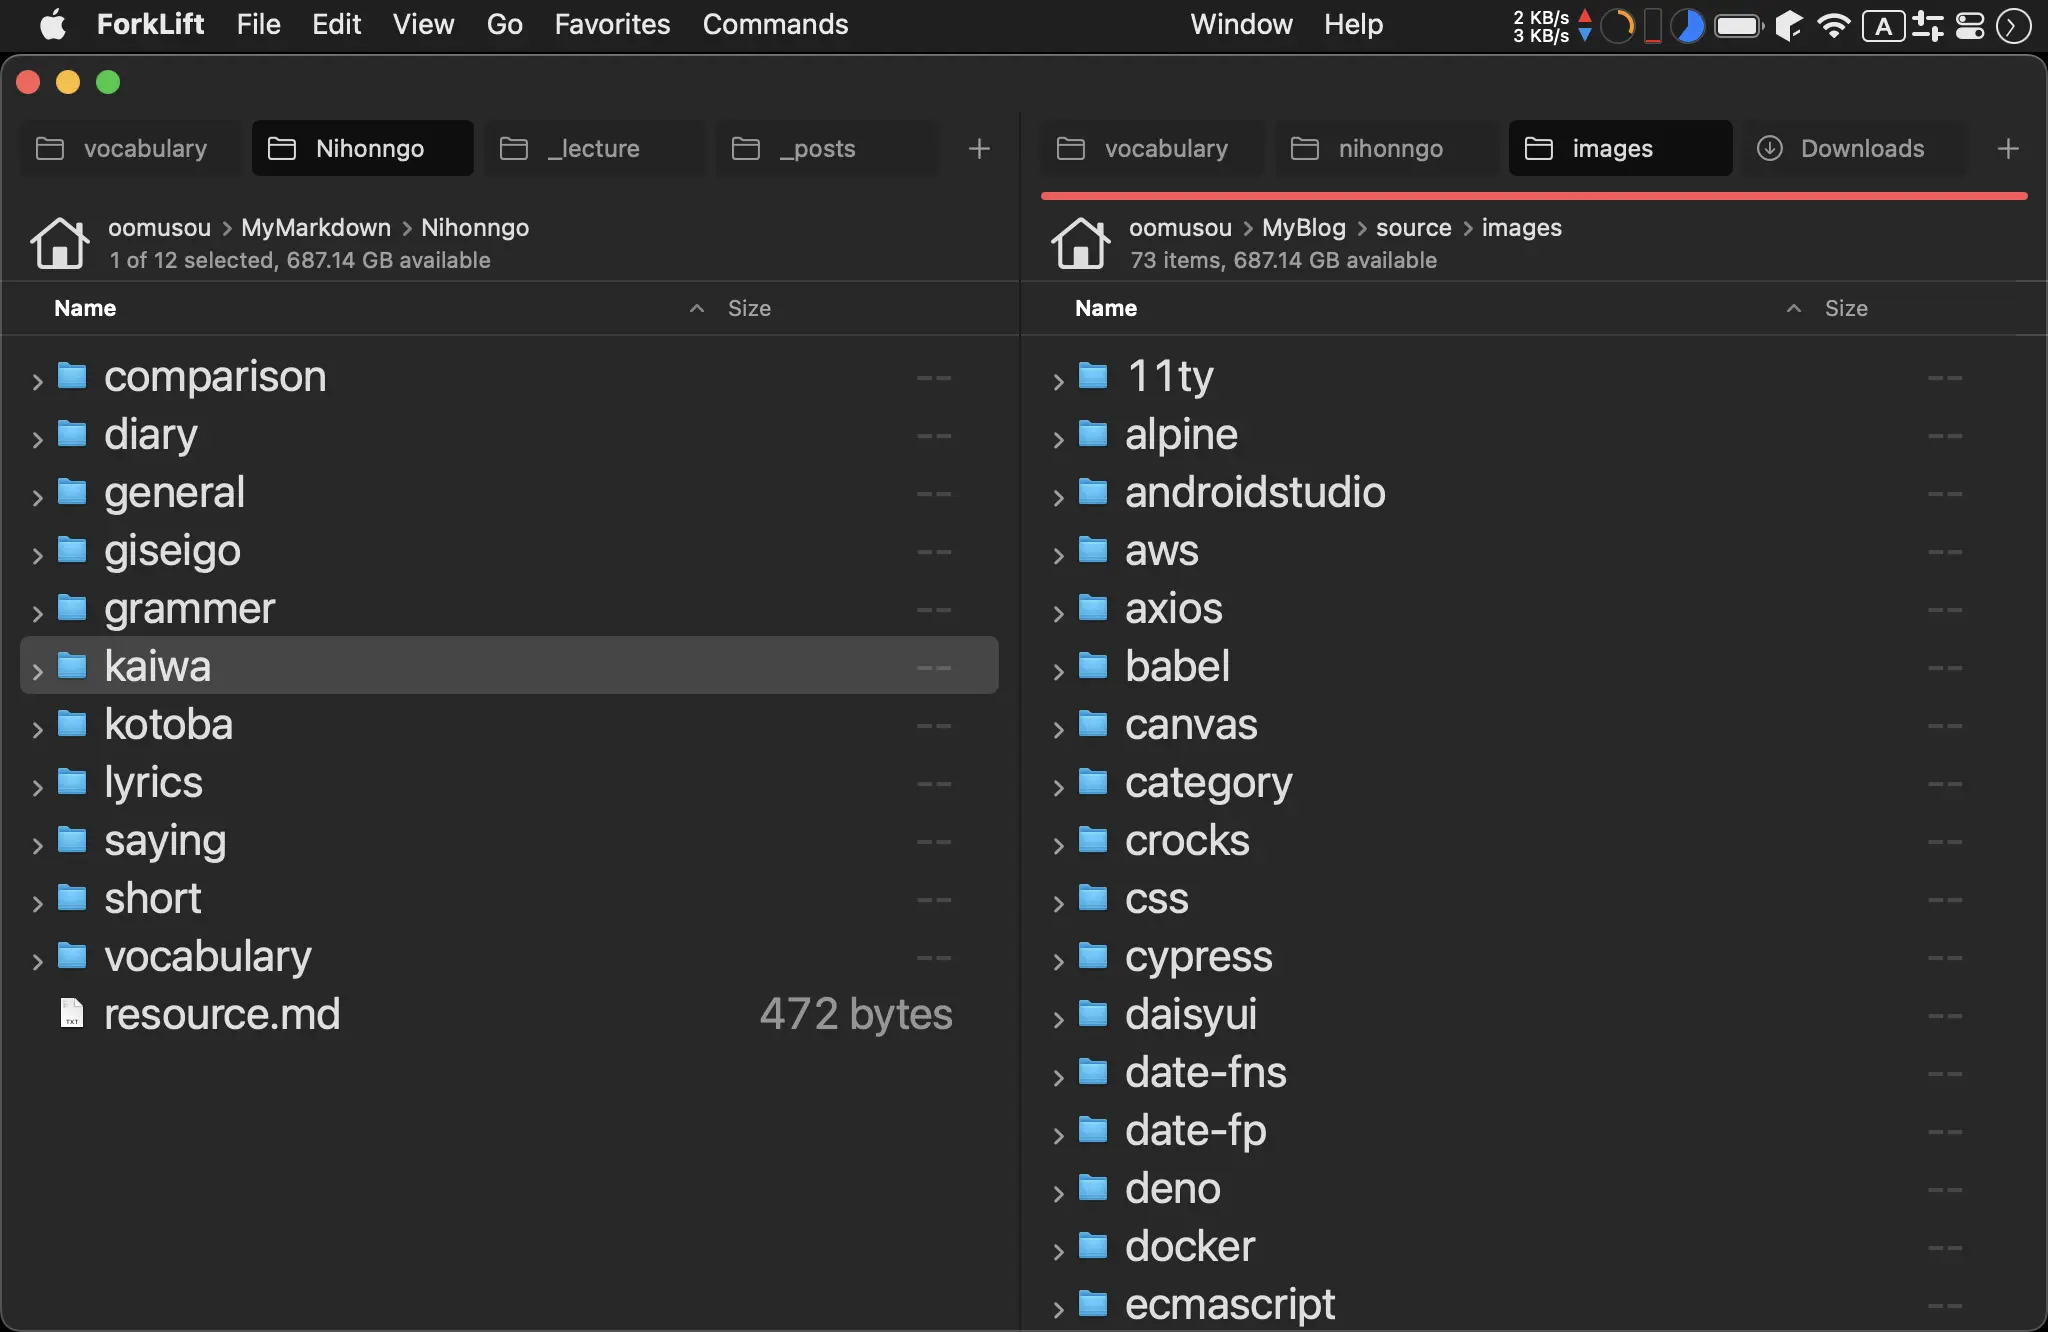The width and height of the screenshot is (2048, 1332).
Task: Click the comparison folder icon
Action: coord(72,375)
